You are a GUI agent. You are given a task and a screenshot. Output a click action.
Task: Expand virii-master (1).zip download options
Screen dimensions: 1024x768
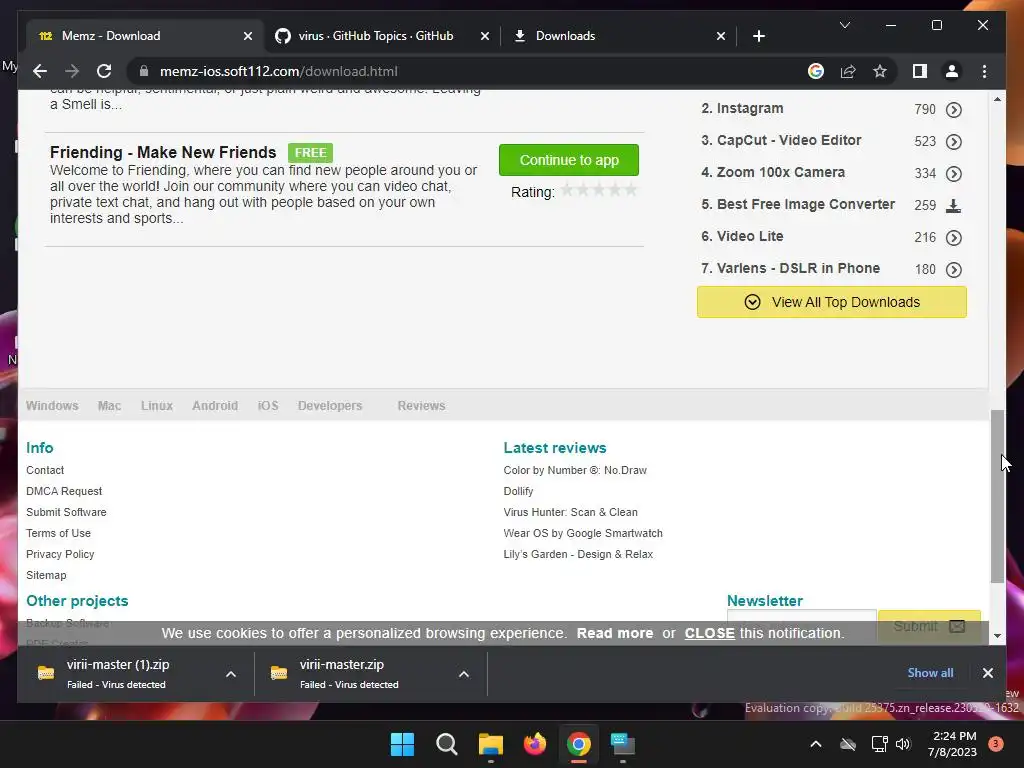(x=231, y=674)
